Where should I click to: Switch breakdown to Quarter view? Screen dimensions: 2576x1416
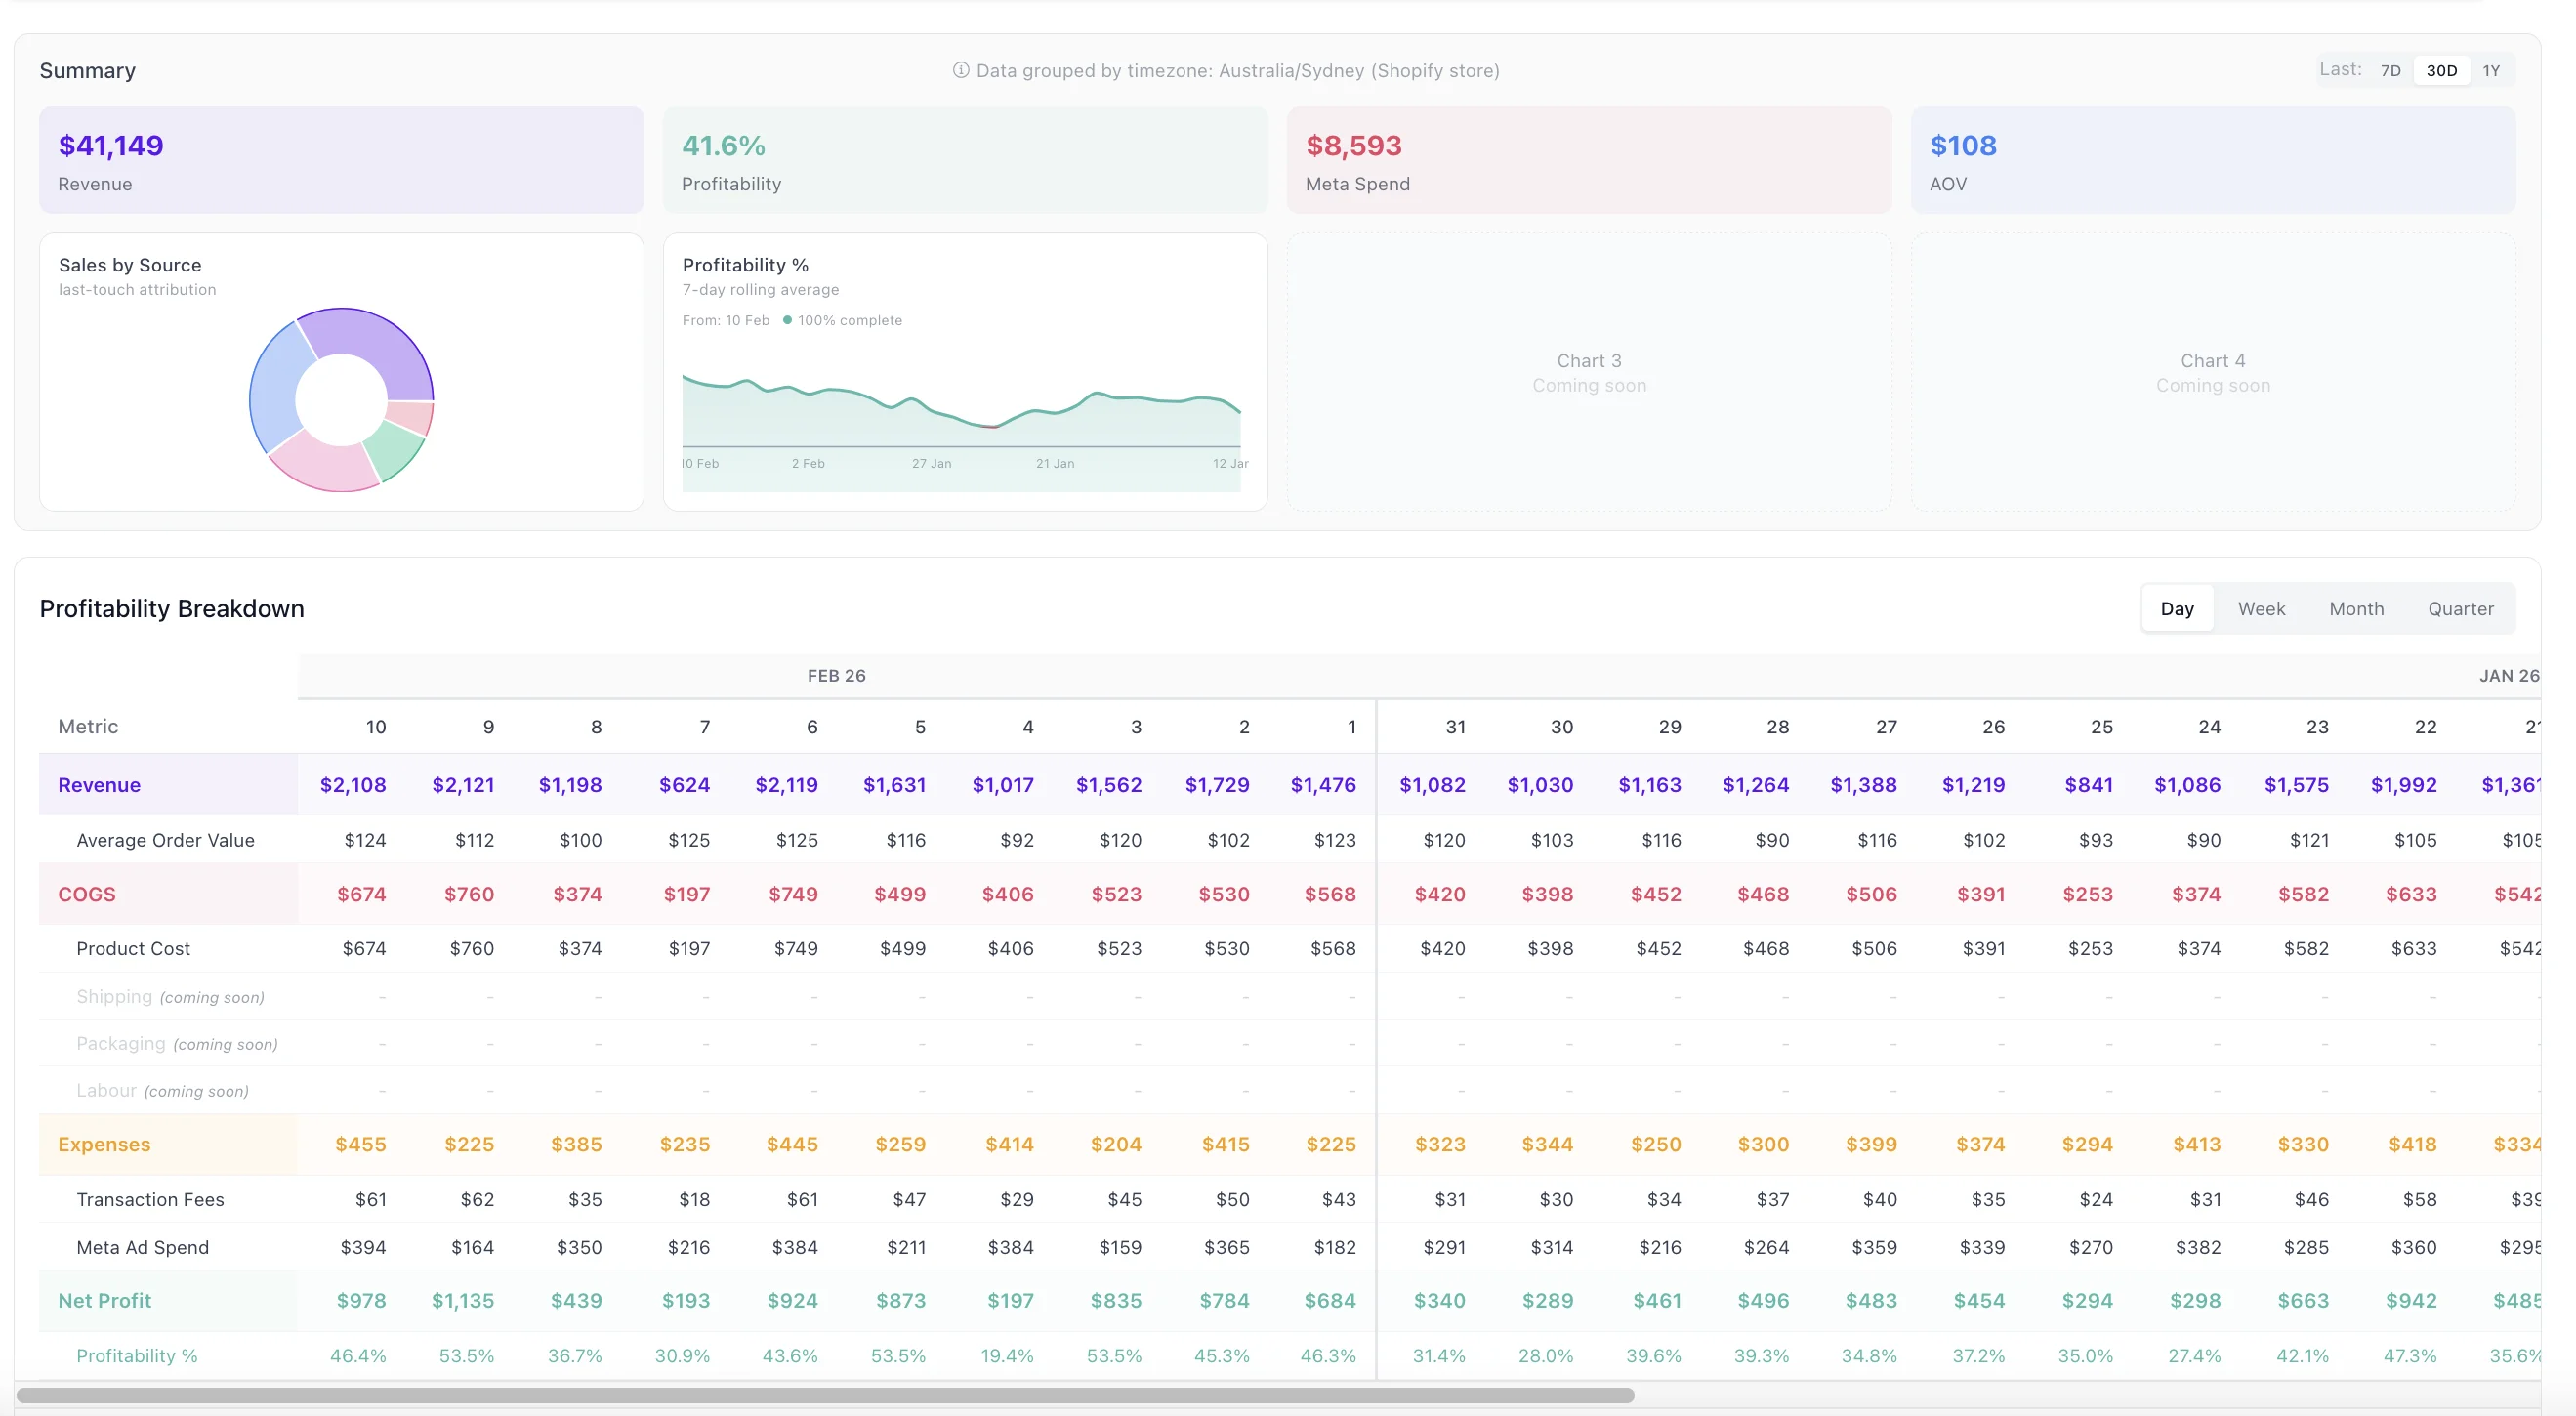click(x=2460, y=608)
